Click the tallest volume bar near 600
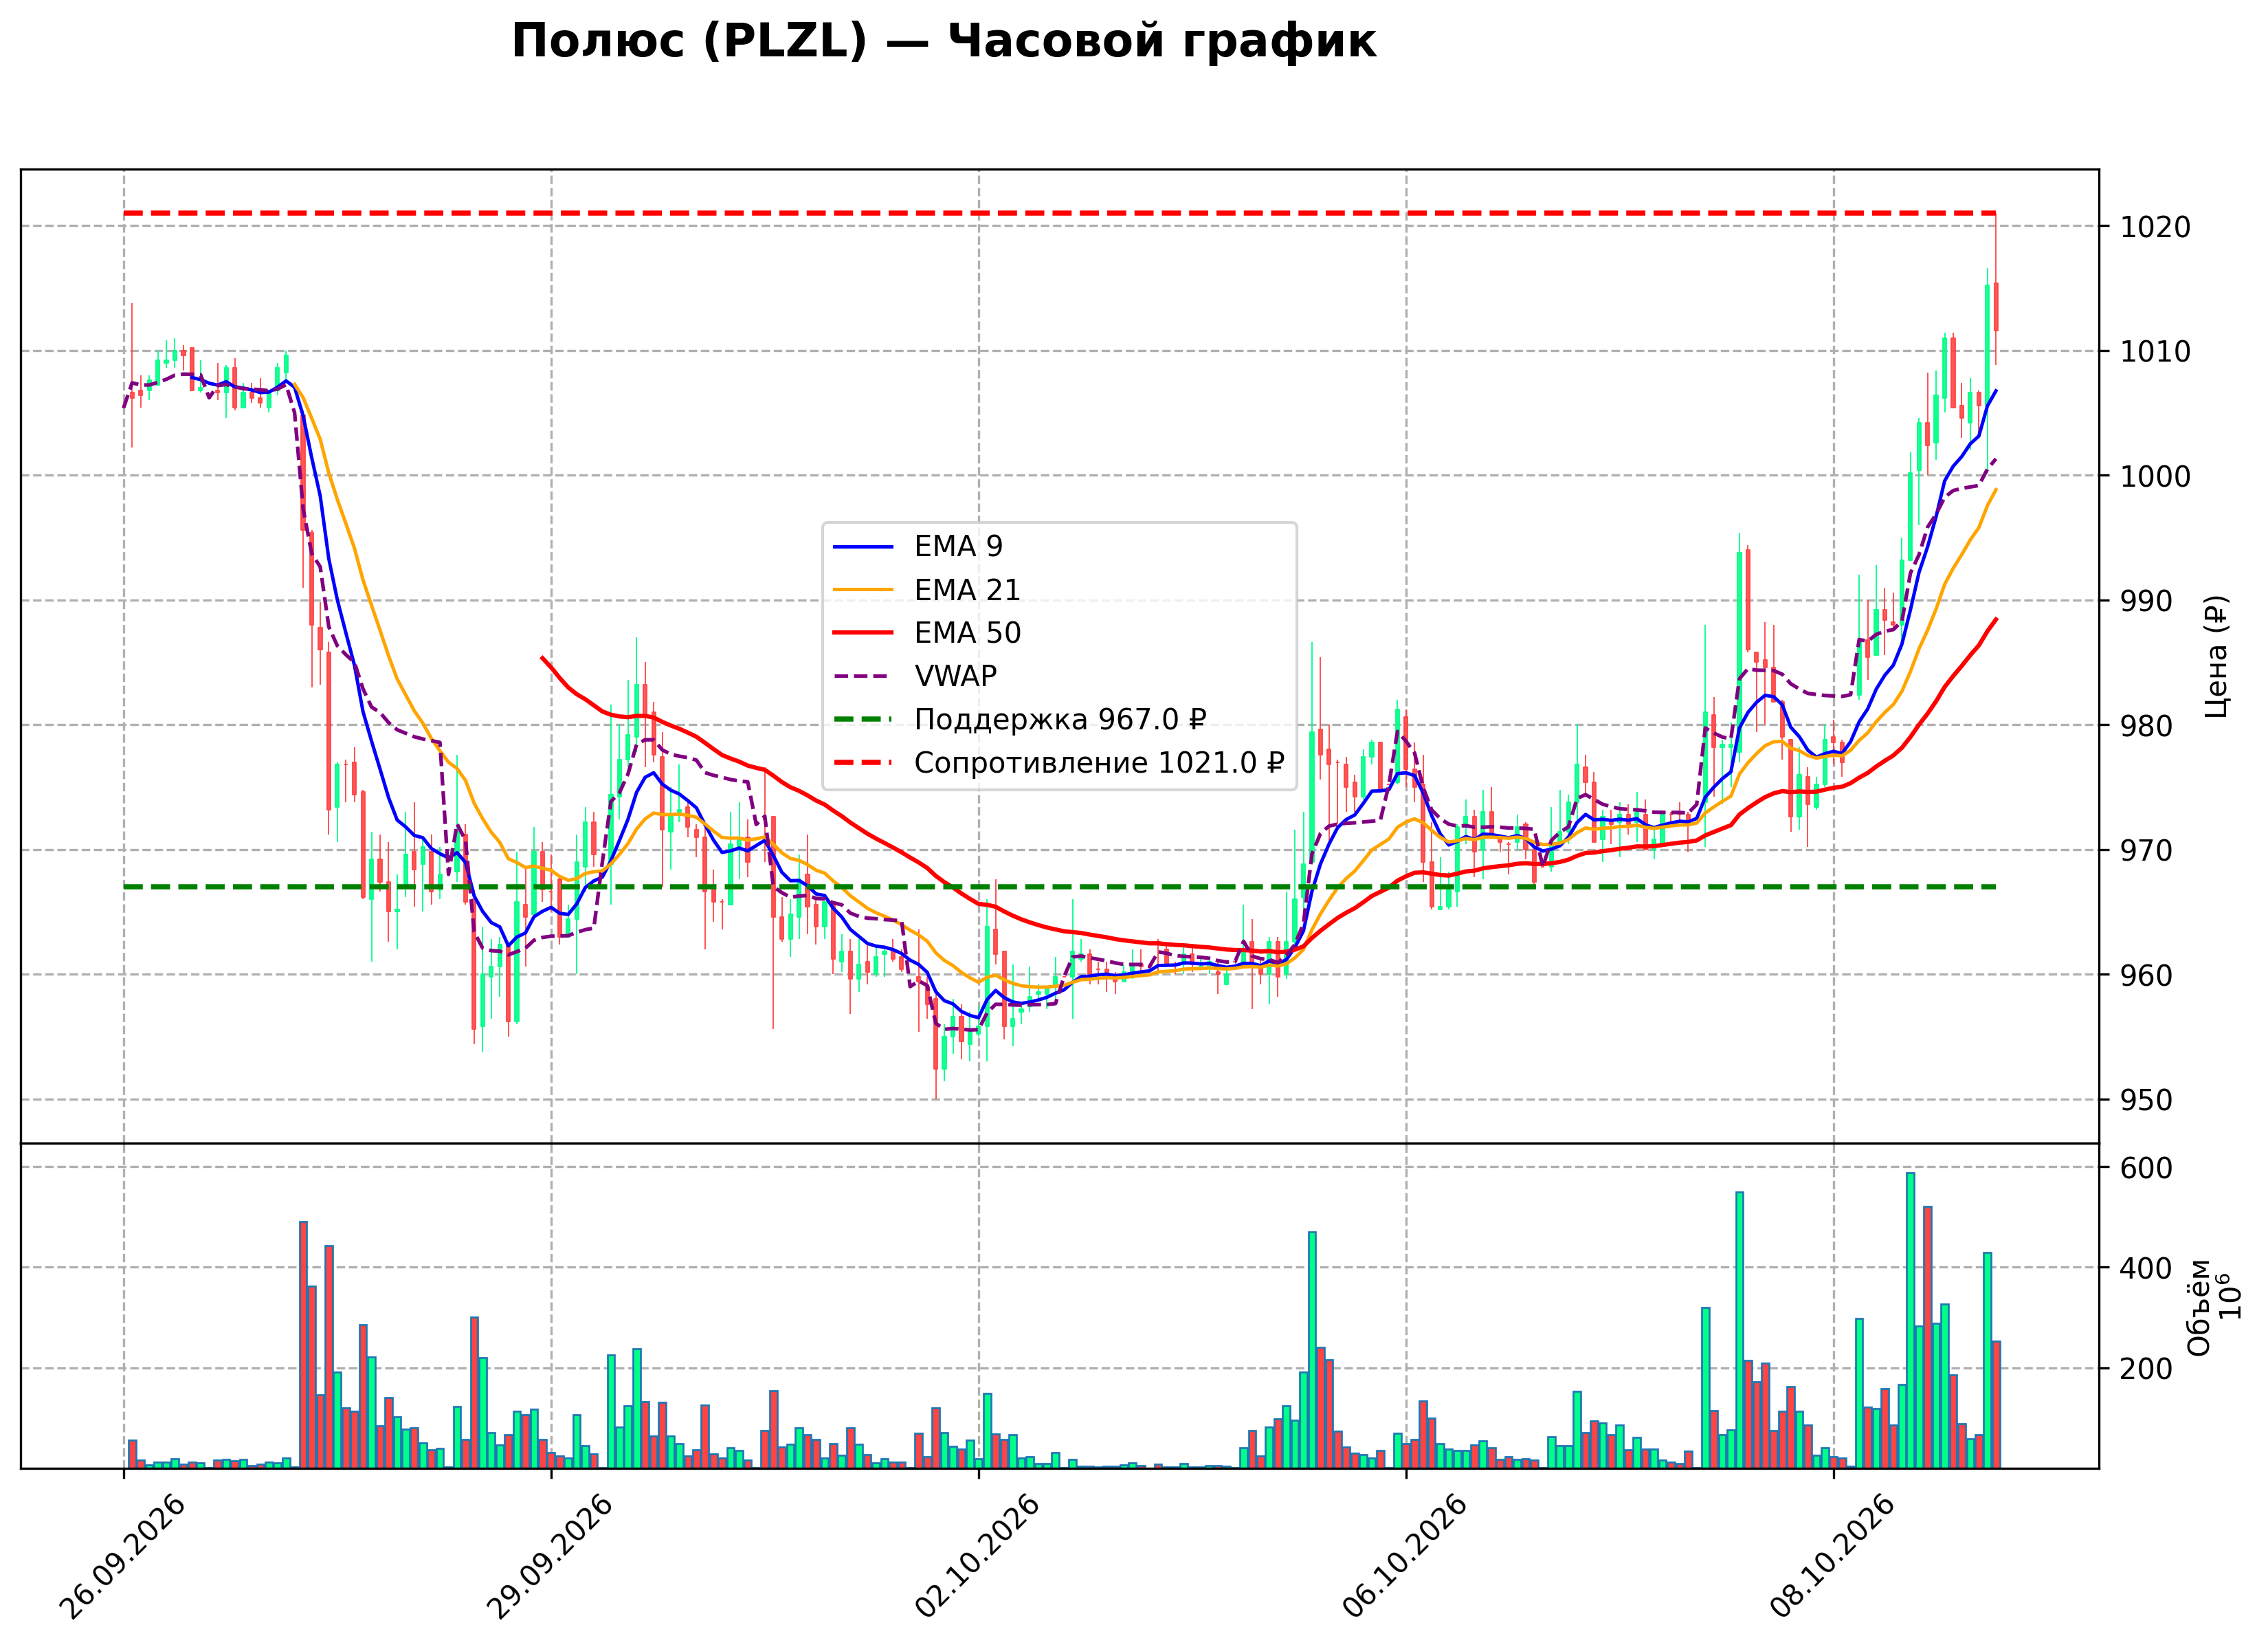The image size is (2268, 1645). tap(1910, 1321)
